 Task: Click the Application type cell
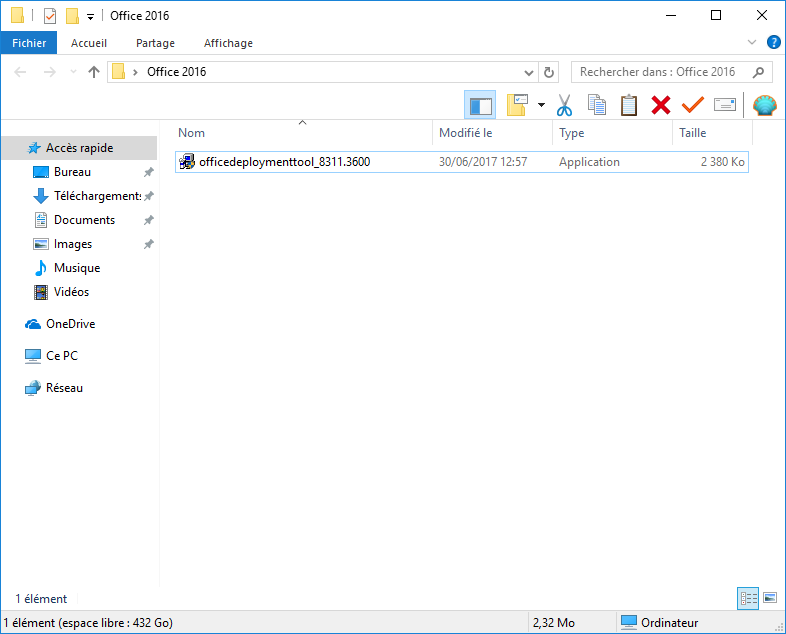pos(590,162)
